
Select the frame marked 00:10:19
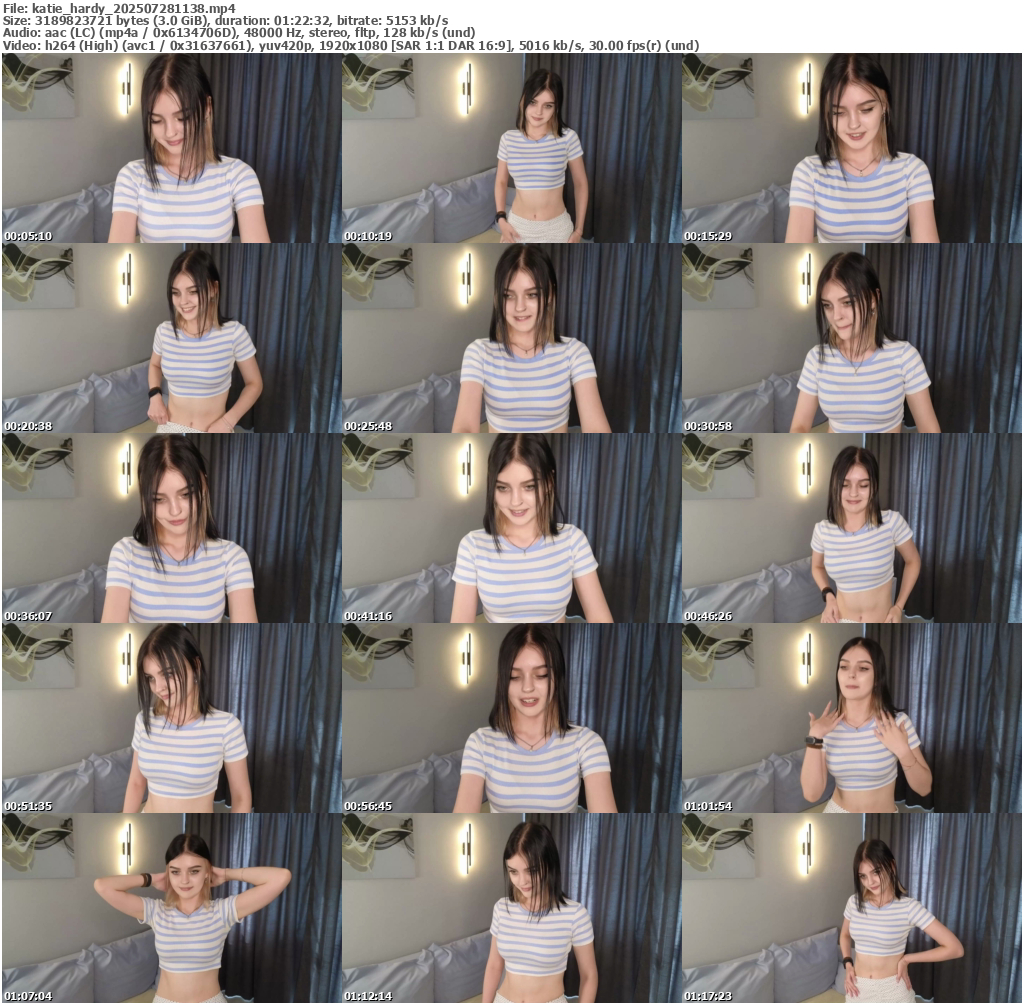(511, 148)
